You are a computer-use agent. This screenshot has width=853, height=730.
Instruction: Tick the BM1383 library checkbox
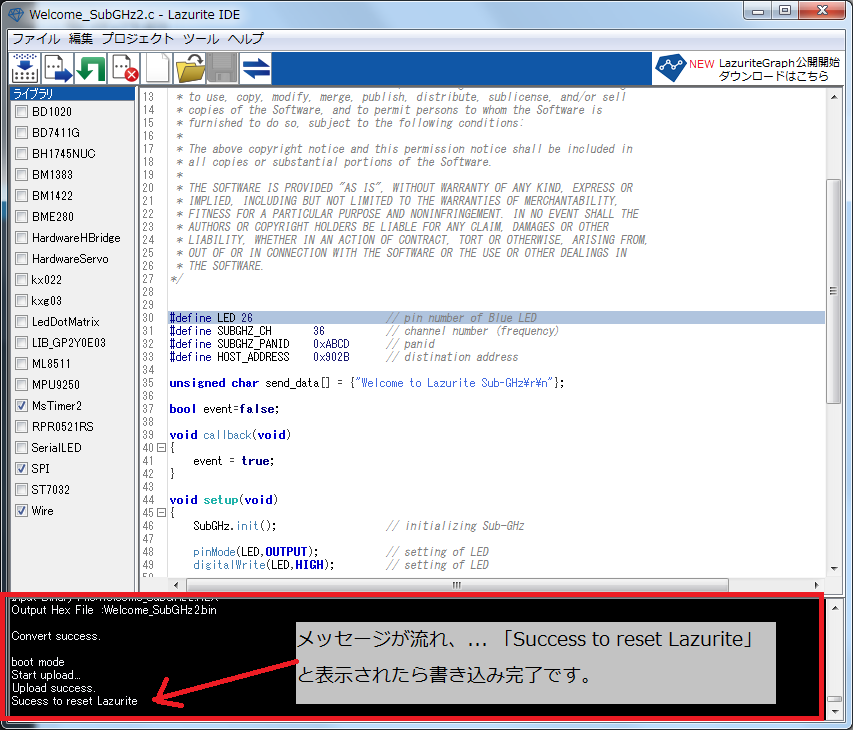[x=21, y=175]
